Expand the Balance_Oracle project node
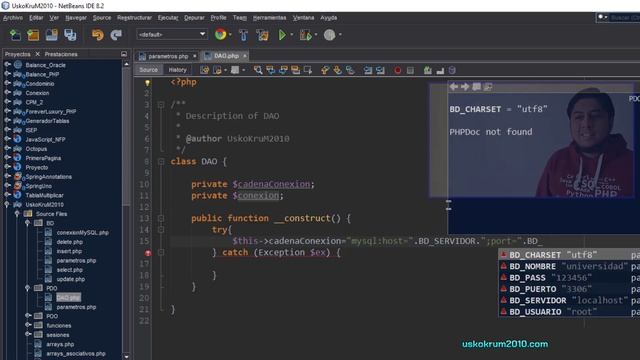640x360 pixels. 7,64
